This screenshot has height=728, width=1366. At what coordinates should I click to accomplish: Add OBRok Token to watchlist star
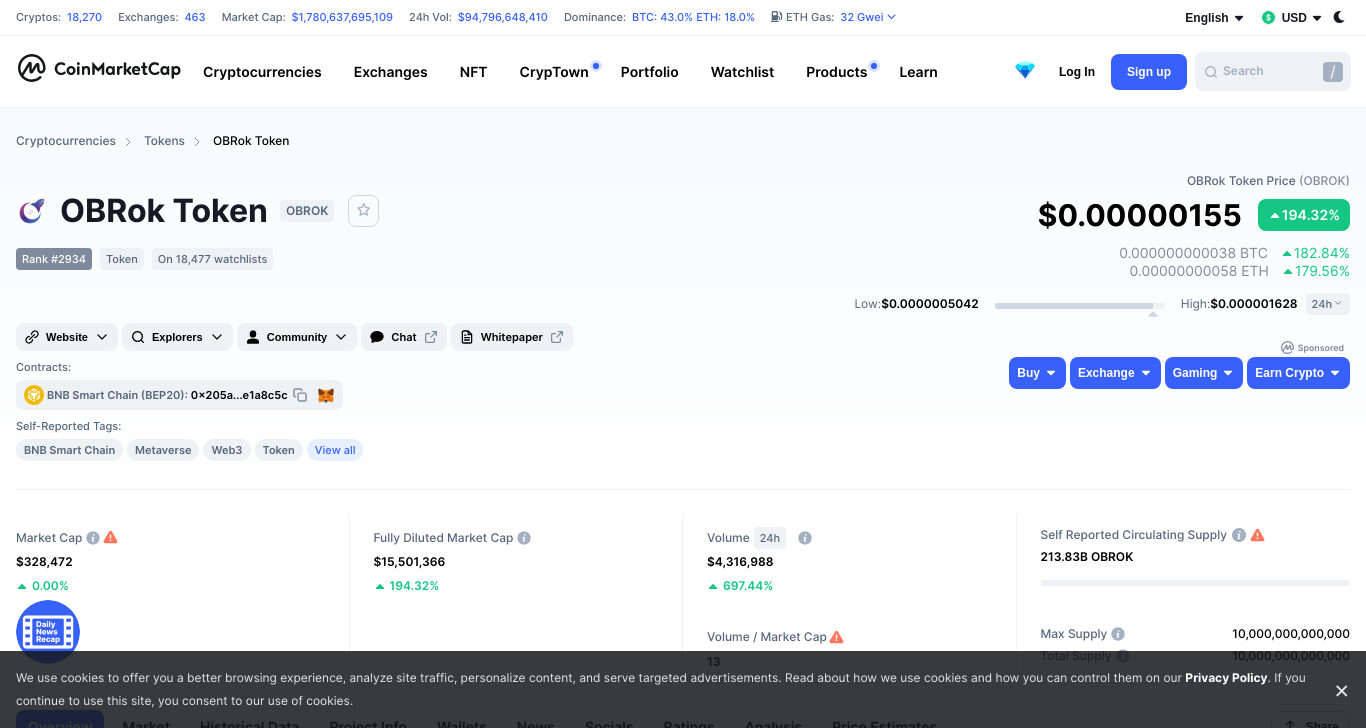pos(363,210)
